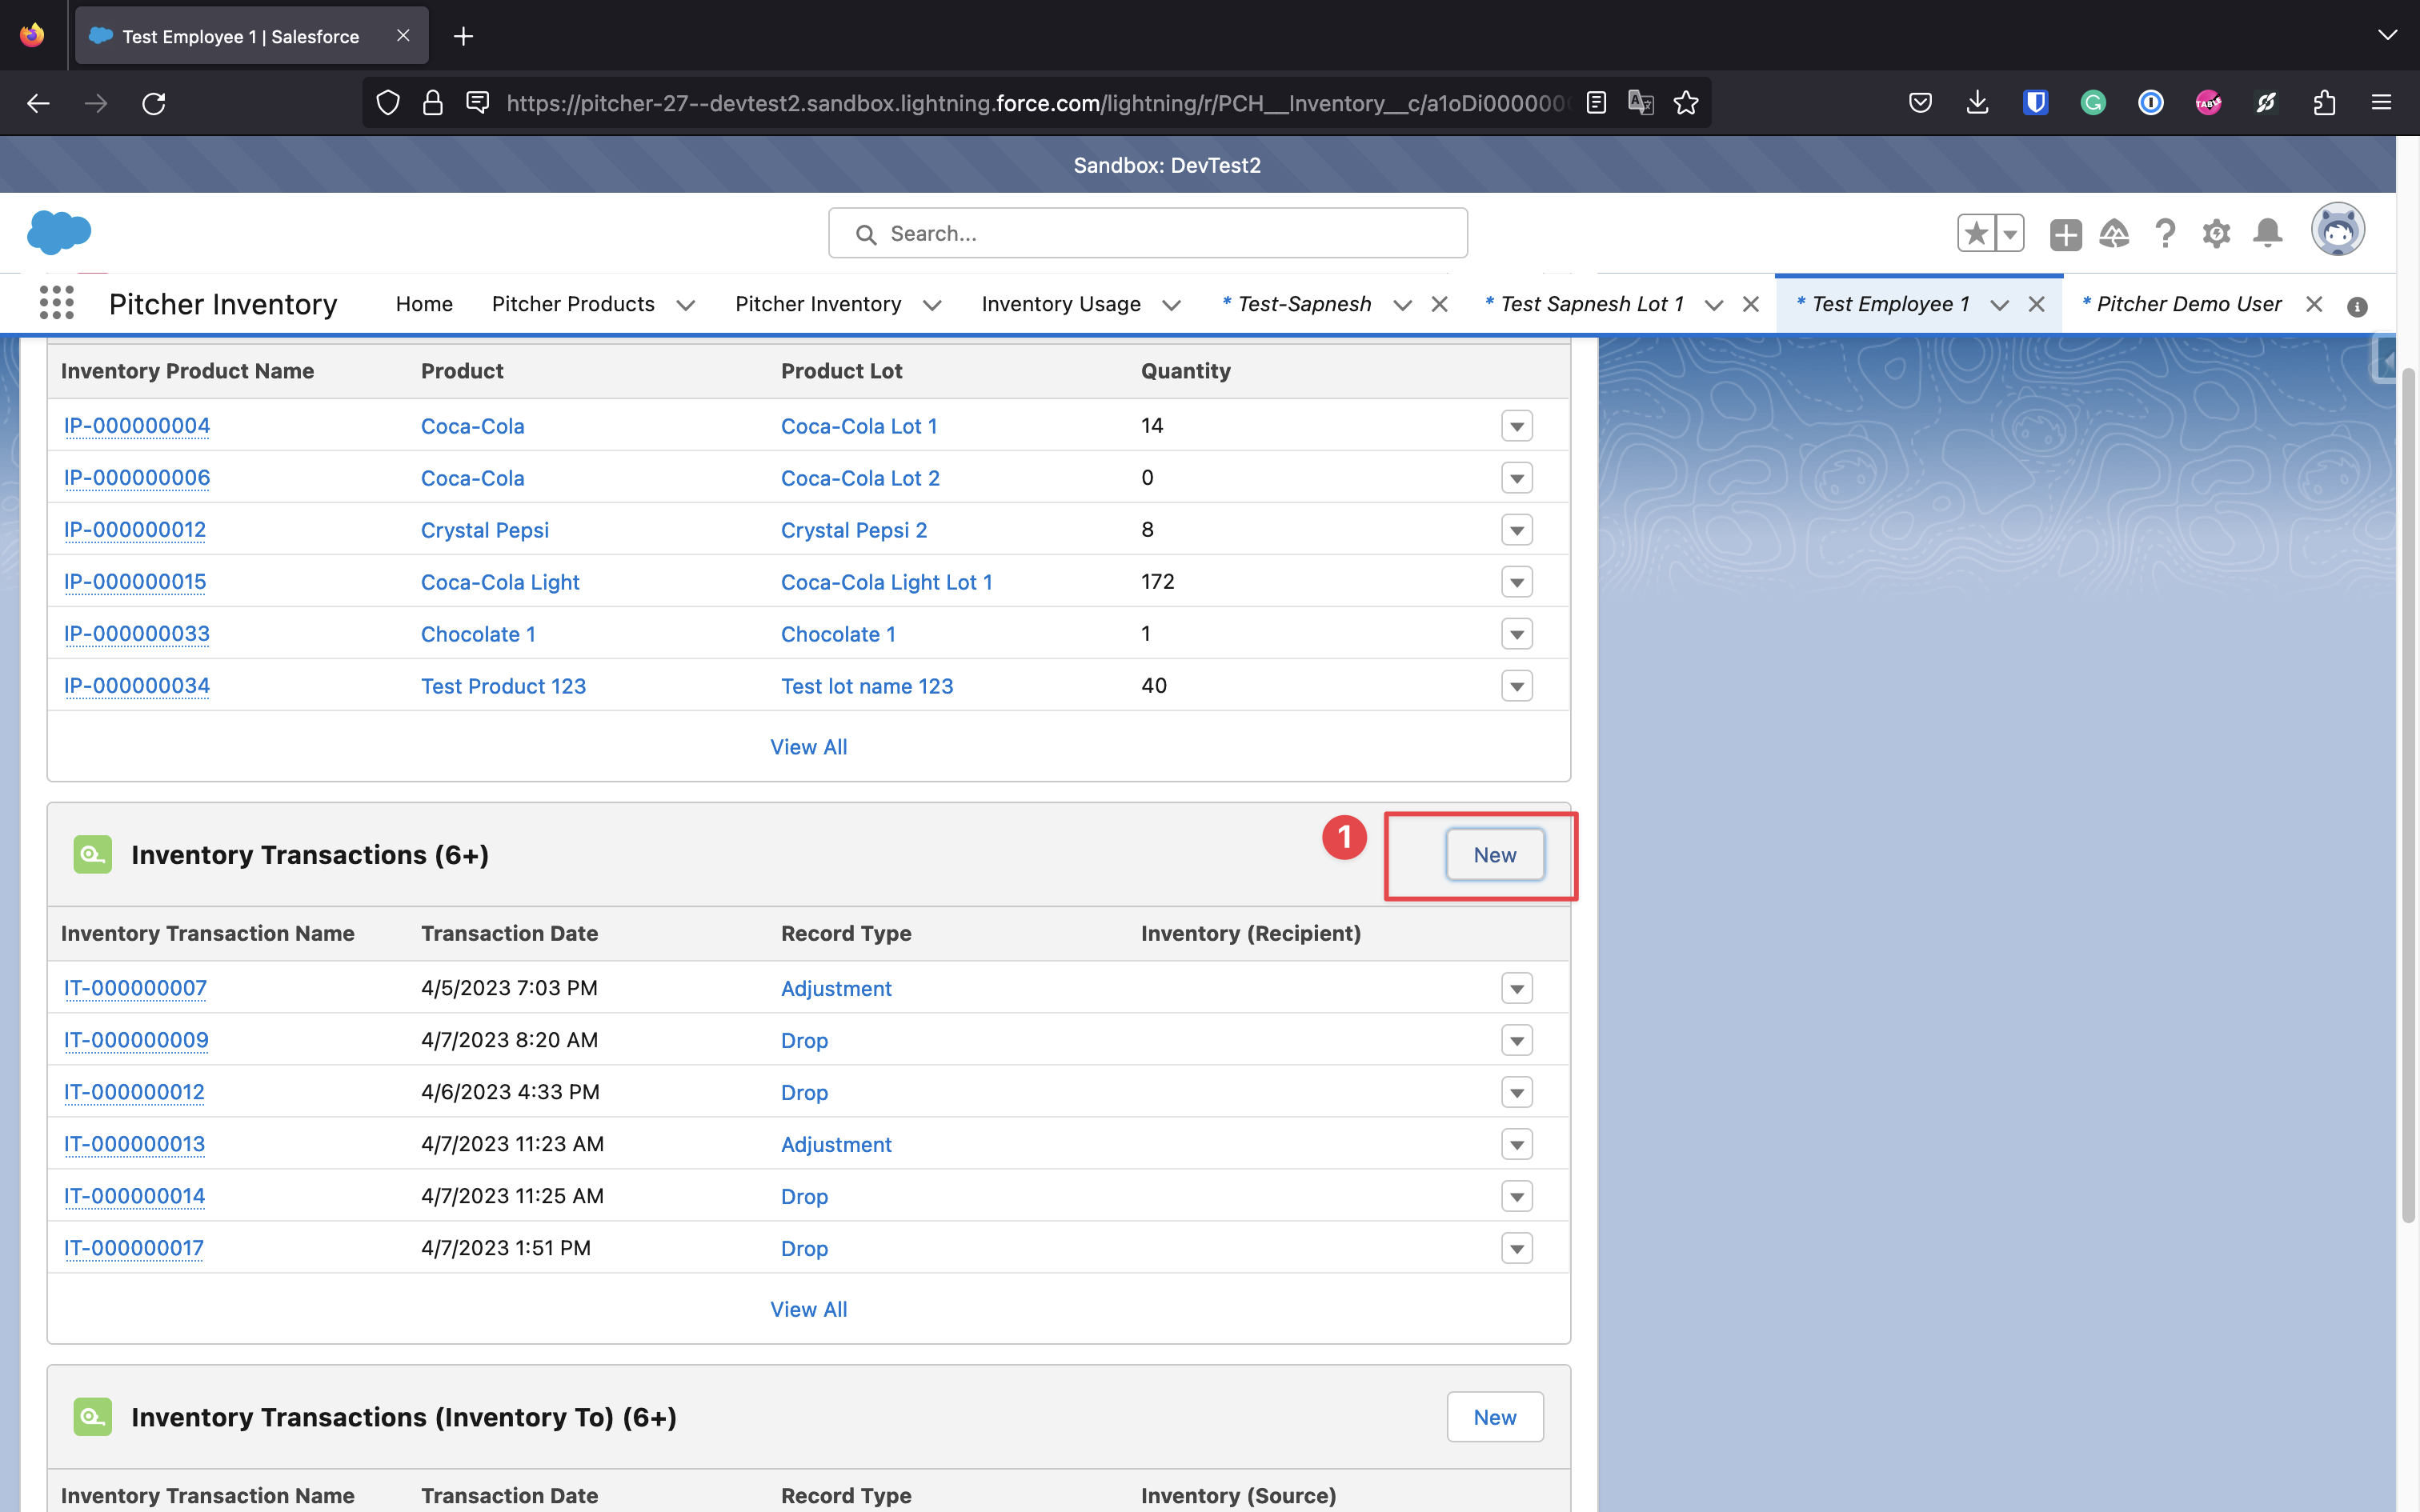Switch to the Test Sapnesh Lot 1 tab
The image size is (2420, 1512).
click(x=1592, y=304)
